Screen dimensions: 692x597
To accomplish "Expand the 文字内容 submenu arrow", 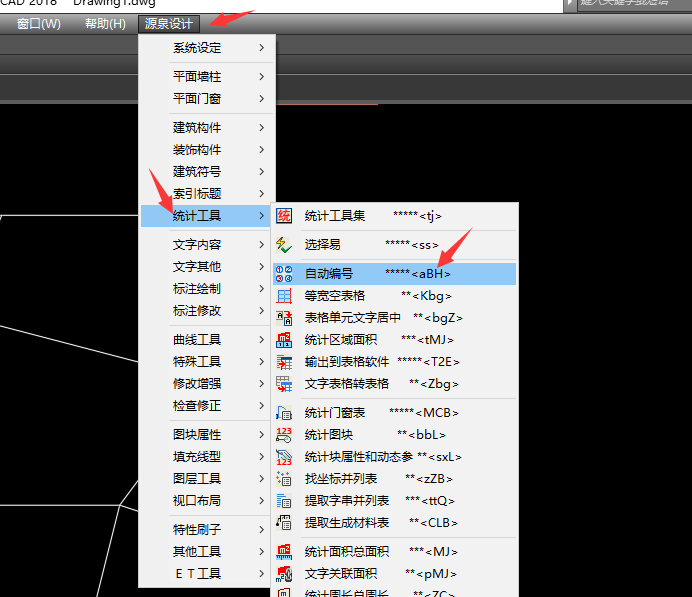I will [262, 244].
